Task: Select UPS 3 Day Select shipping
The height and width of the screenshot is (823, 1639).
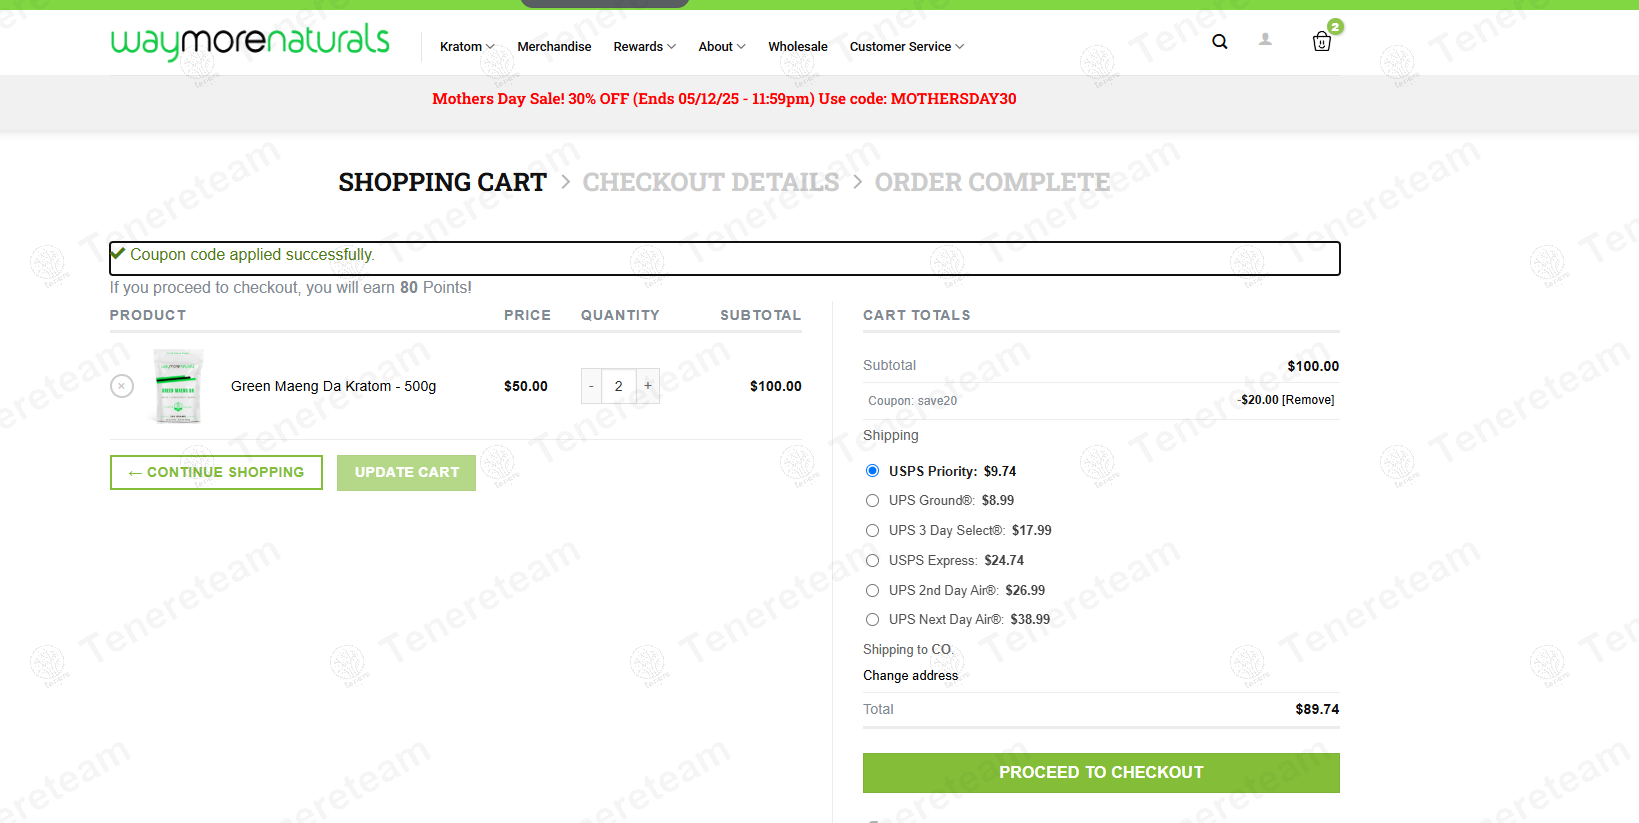Action: tap(872, 530)
